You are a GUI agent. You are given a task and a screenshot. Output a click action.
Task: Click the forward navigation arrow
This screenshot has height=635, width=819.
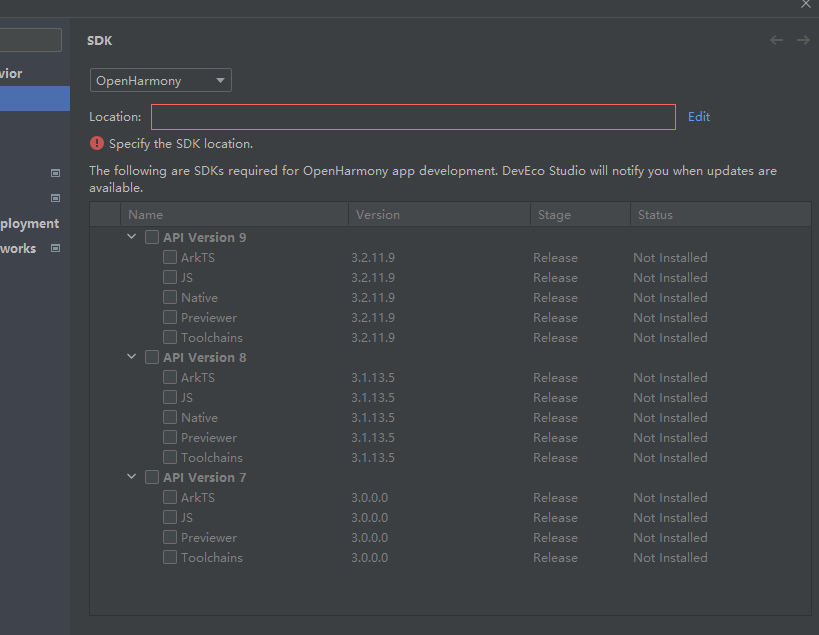[802, 40]
